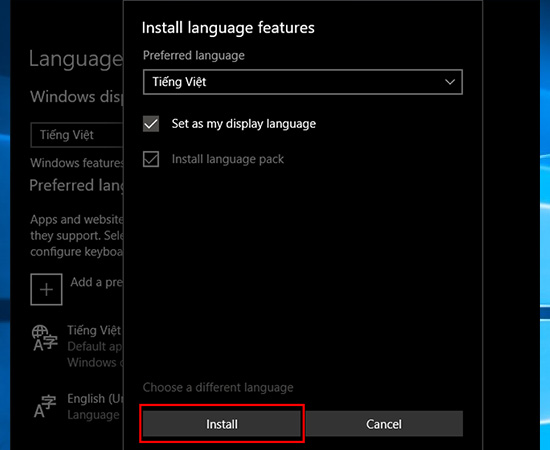Click the English entry in the preferred languages list
The image size is (550, 450).
click(77, 407)
